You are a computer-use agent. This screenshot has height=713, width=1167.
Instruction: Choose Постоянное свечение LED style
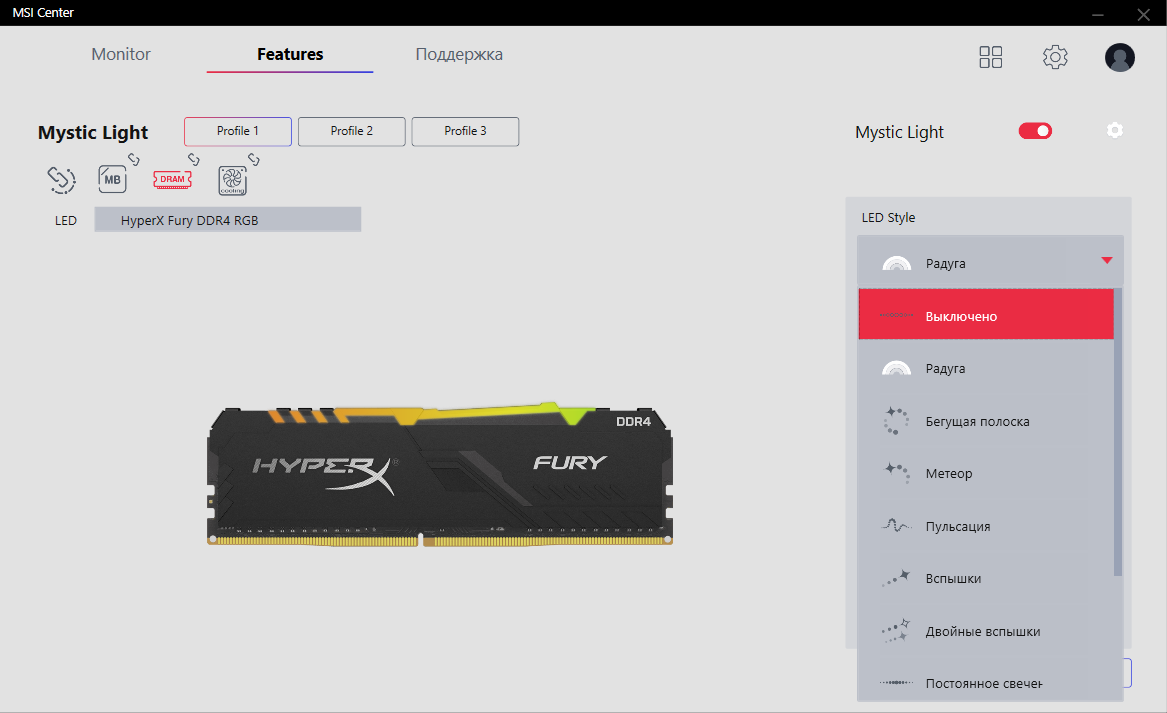tap(985, 682)
